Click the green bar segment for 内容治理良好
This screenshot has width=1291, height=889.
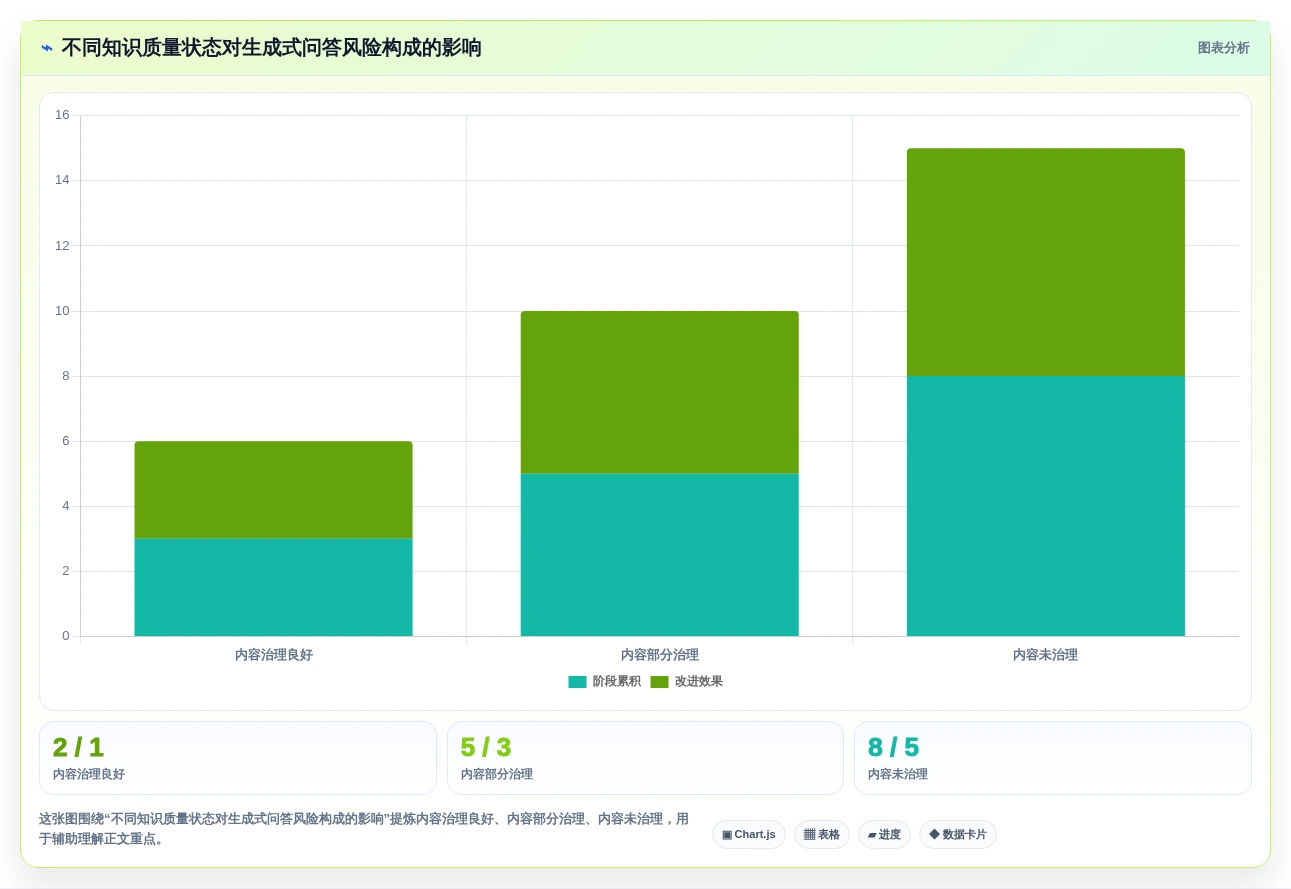pos(273,490)
